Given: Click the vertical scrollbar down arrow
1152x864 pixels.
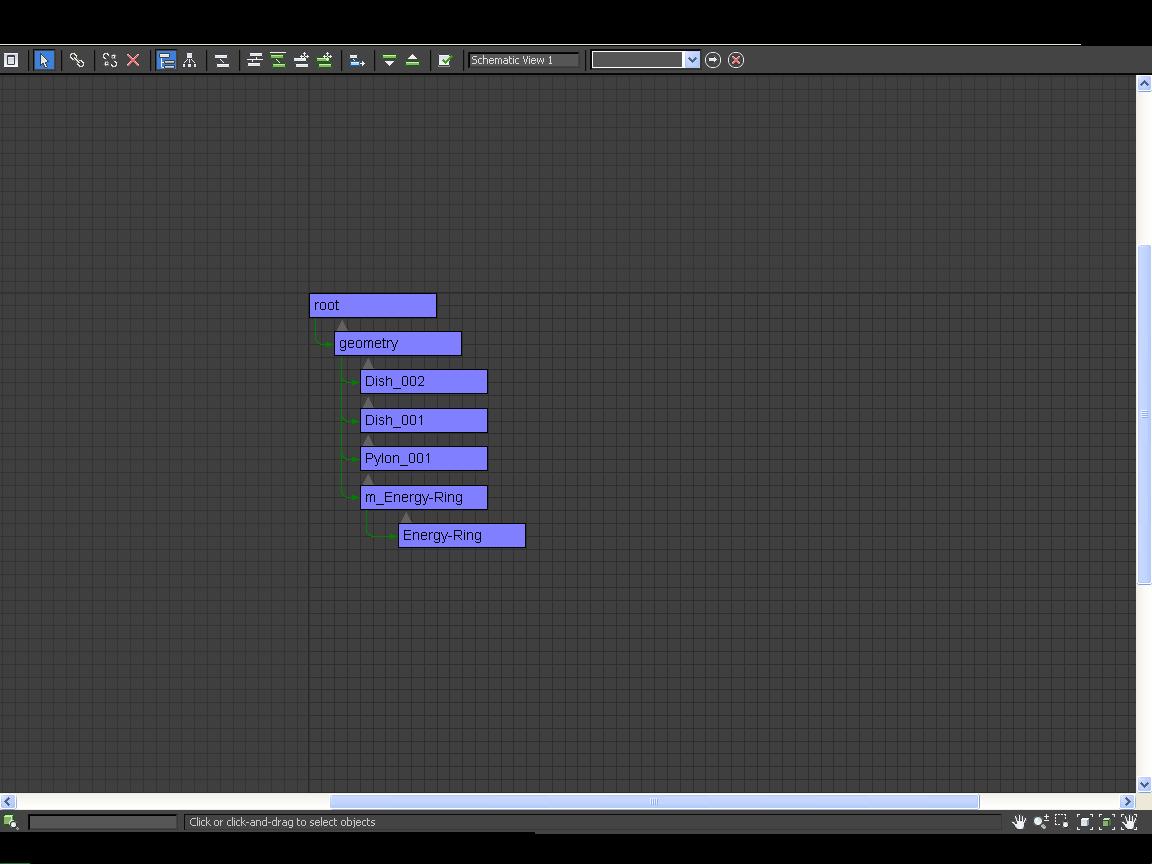Looking at the screenshot, I should 1144,785.
